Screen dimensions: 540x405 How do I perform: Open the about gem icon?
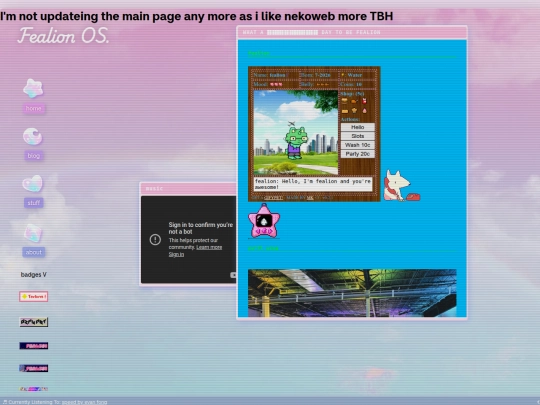tap(33, 233)
